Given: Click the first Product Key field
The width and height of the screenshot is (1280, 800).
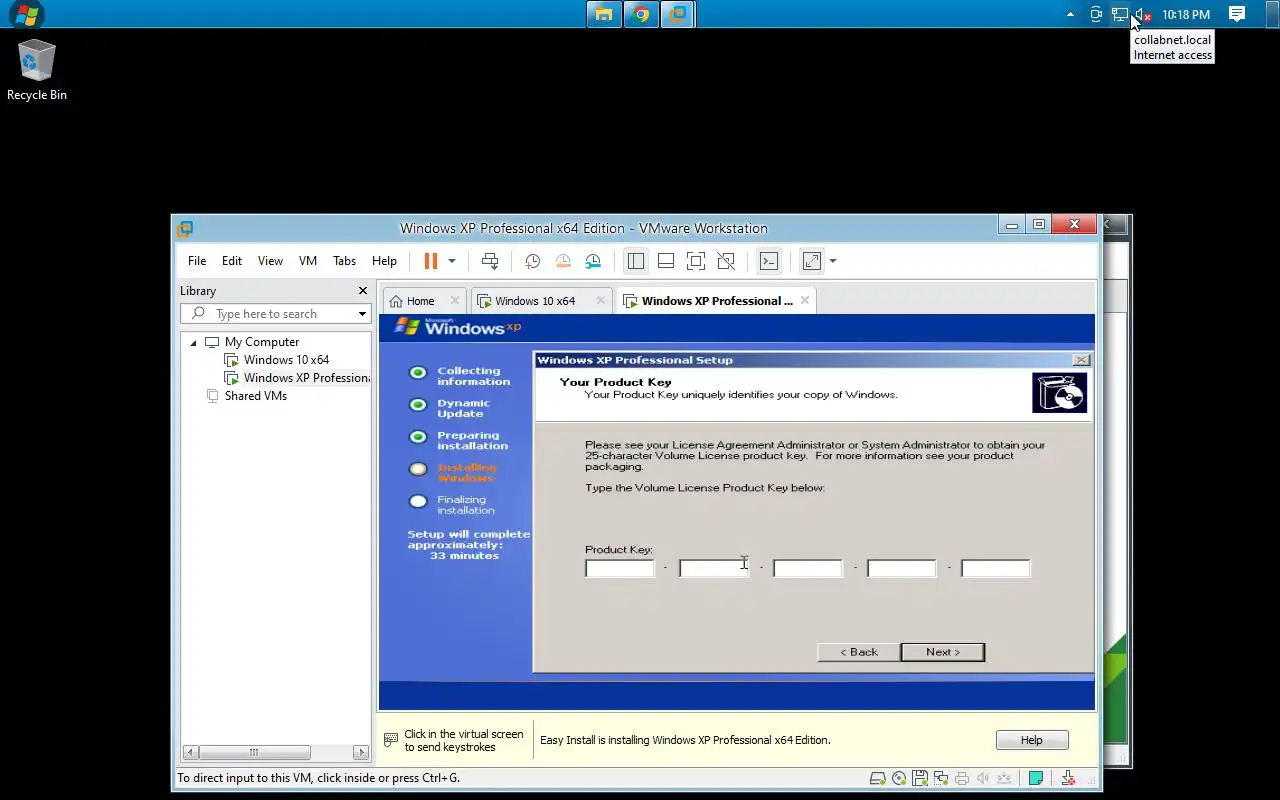Looking at the screenshot, I should 620,568.
